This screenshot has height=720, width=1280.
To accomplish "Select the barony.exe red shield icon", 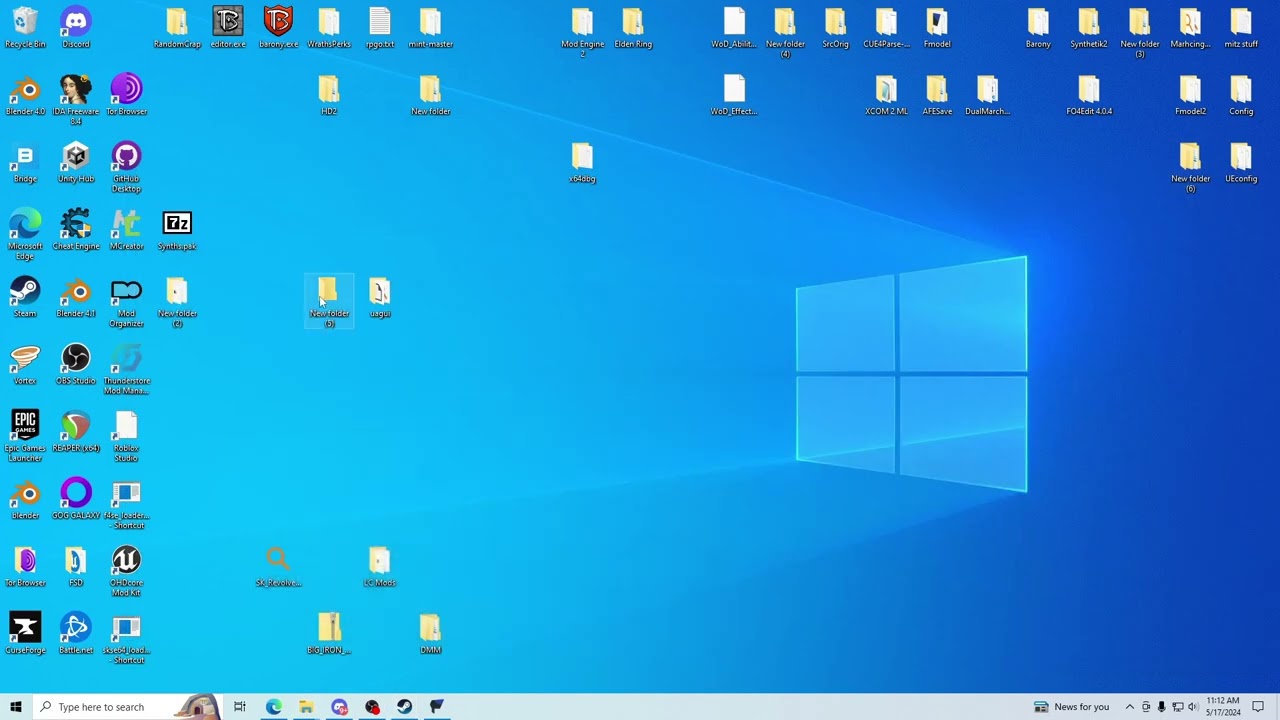I will point(278,28).
